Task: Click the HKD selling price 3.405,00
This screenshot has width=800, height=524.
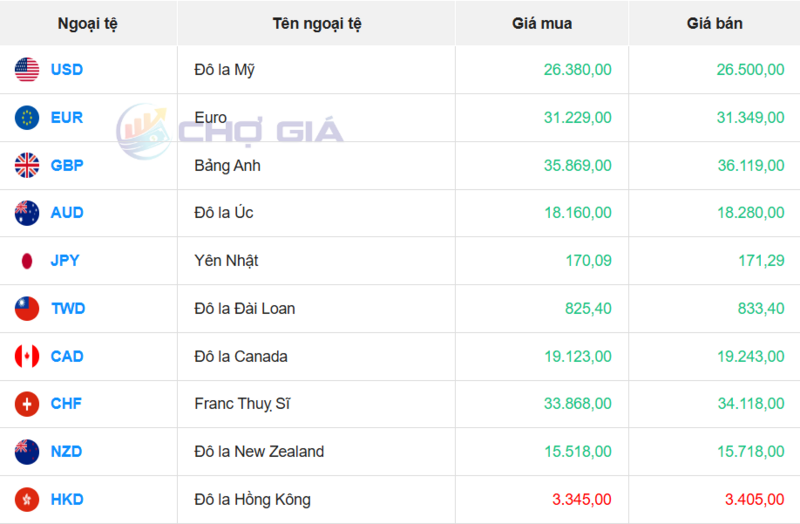Action: (x=751, y=499)
